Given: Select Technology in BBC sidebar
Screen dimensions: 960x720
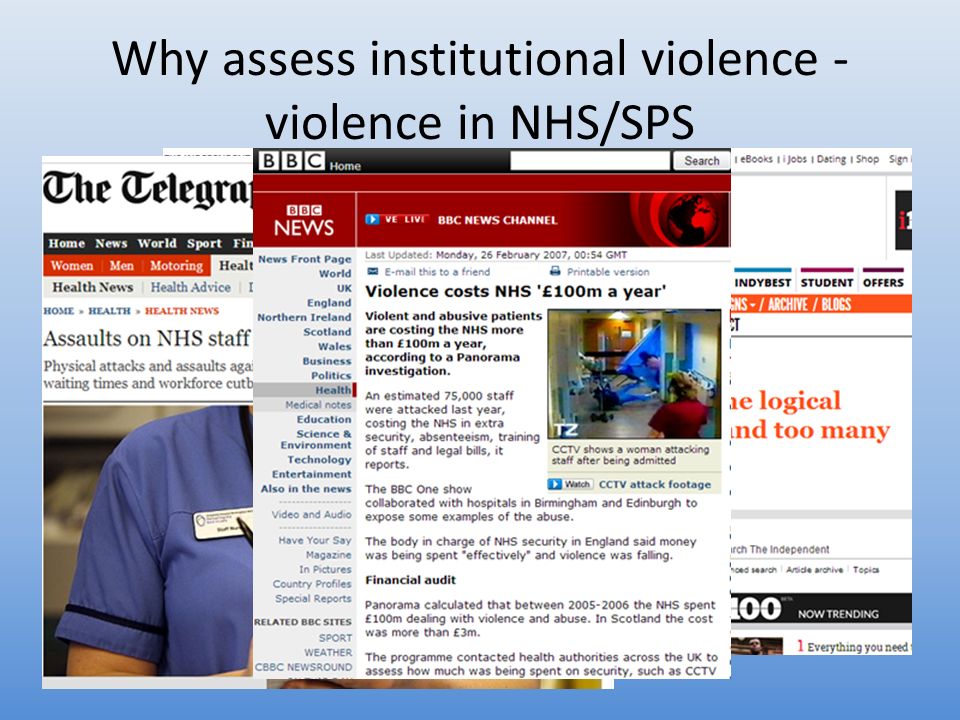Looking at the screenshot, I should [319, 460].
